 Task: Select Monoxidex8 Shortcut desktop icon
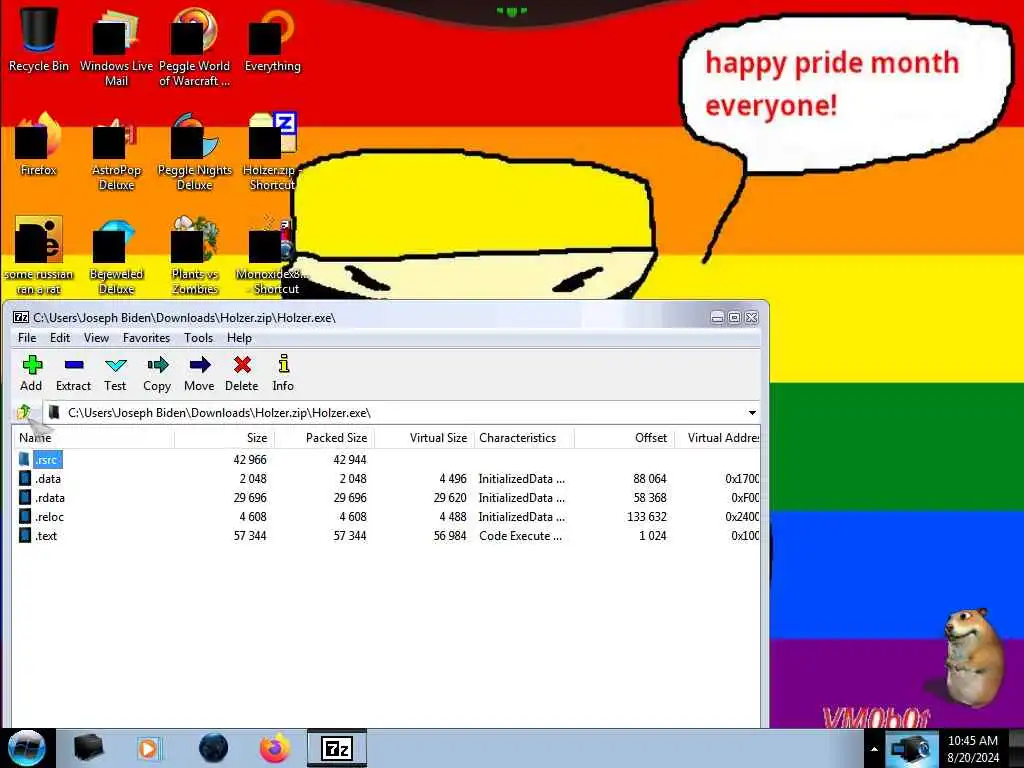coord(270,255)
